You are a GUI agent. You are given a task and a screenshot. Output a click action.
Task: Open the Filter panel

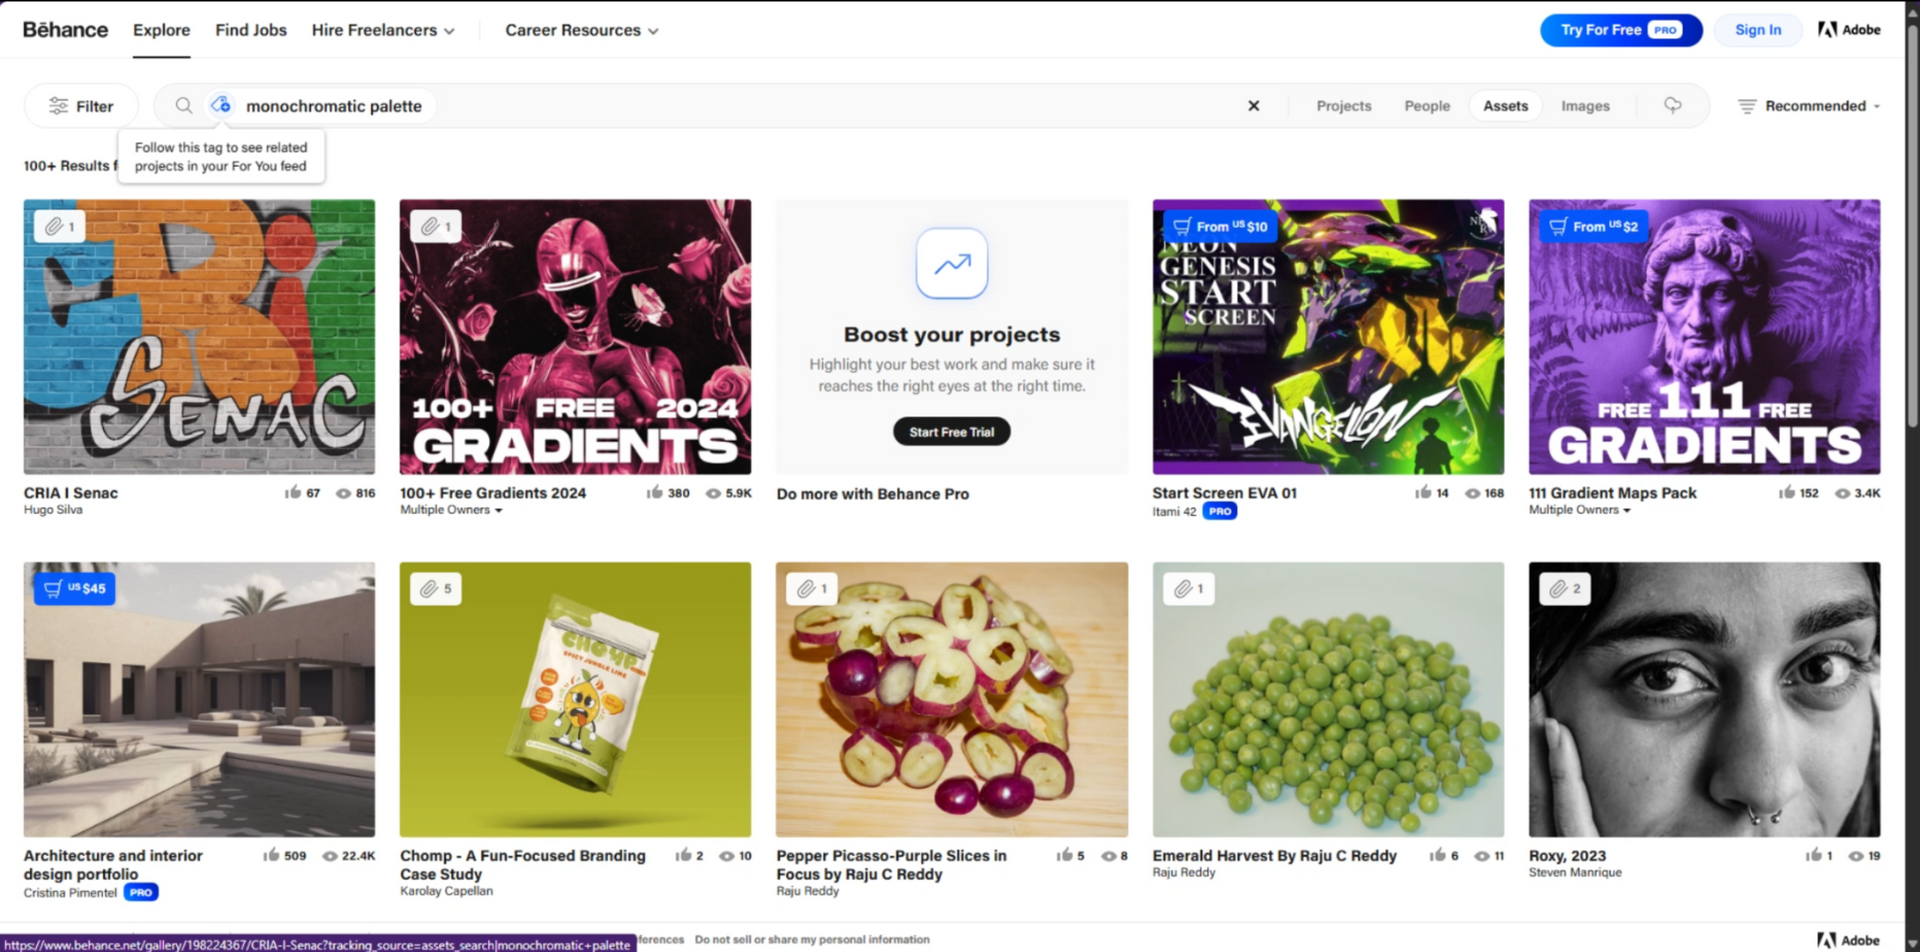(81, 106)
